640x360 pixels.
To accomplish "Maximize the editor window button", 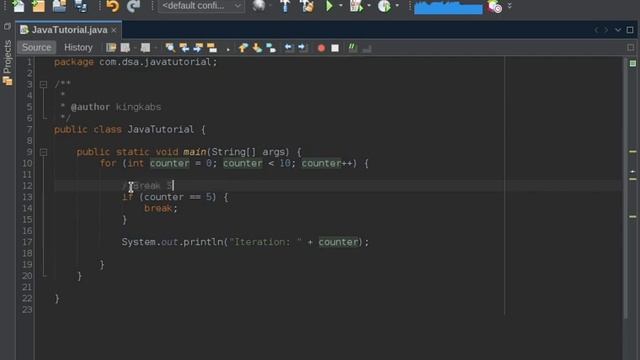I will (x=630, y=30).
